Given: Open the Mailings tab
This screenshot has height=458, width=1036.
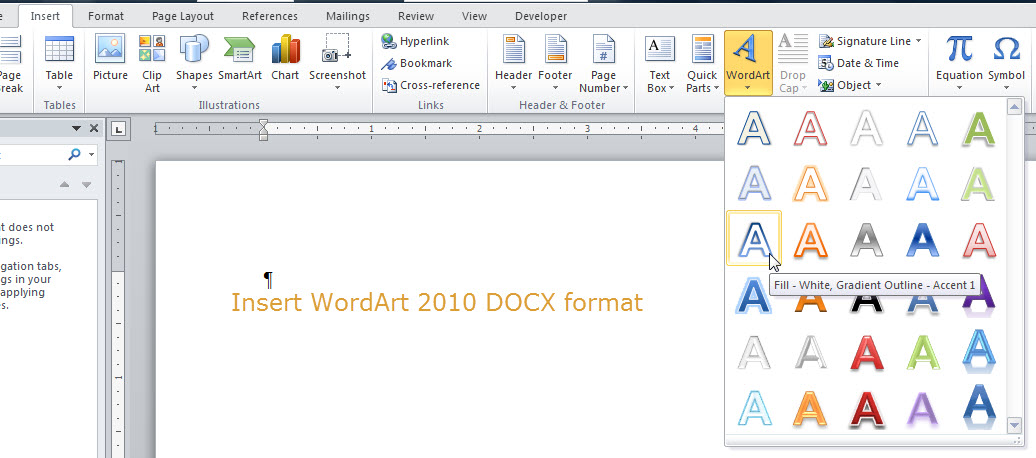Looking at the screenshot, I should [348, 16].
